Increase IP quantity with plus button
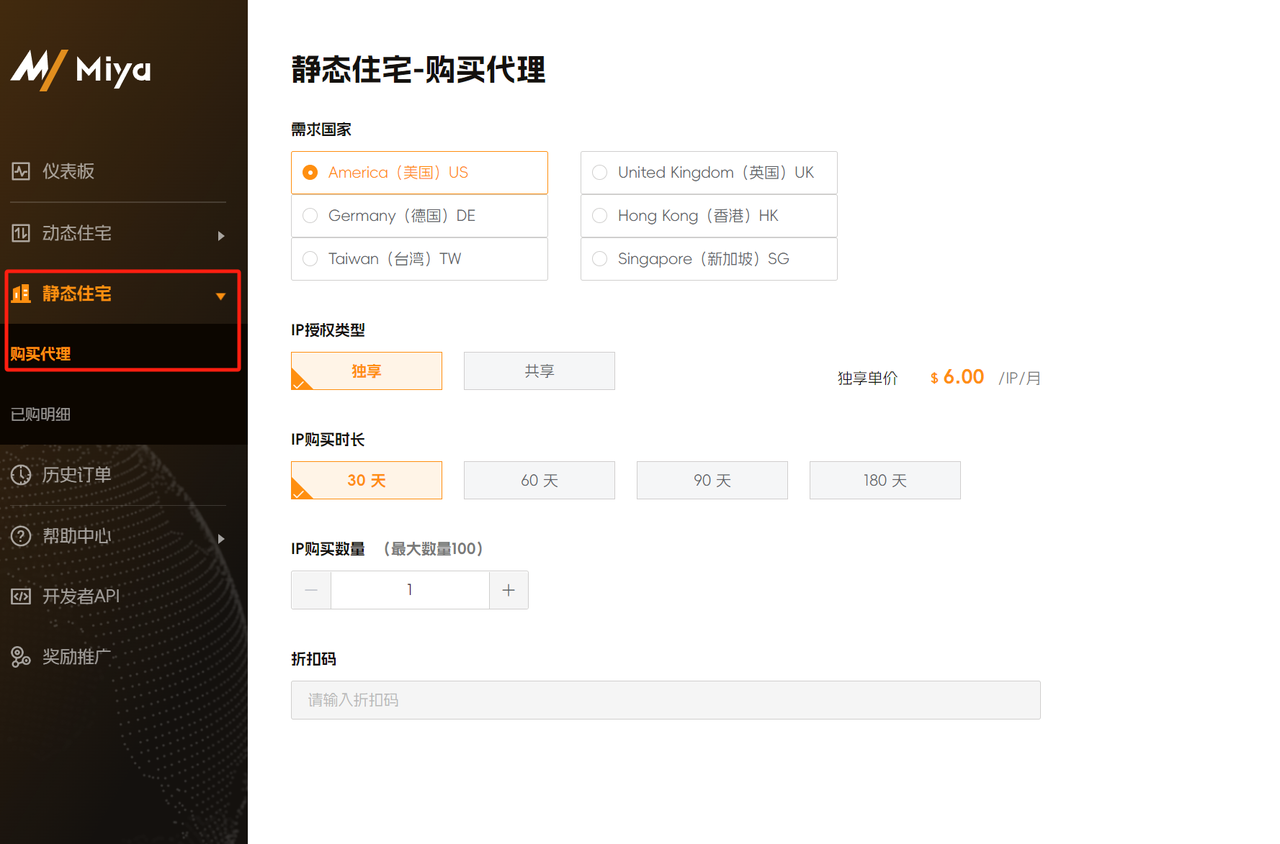Screen dimensions: 1280x844 point(508,590)
